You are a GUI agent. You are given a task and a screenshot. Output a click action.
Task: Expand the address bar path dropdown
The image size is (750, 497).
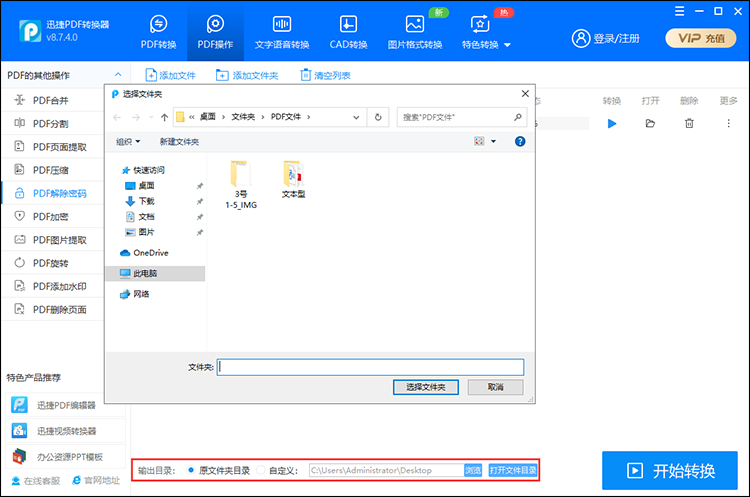click(x=356, y=117)
